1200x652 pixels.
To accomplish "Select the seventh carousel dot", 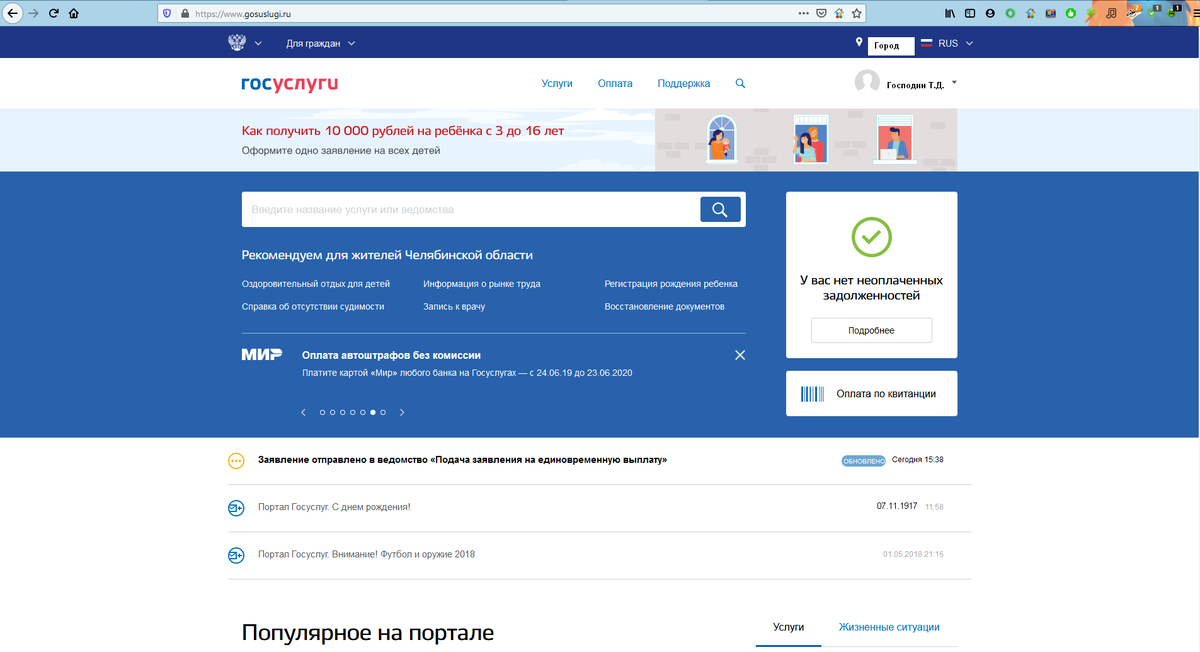I will (x=383, y=412).
